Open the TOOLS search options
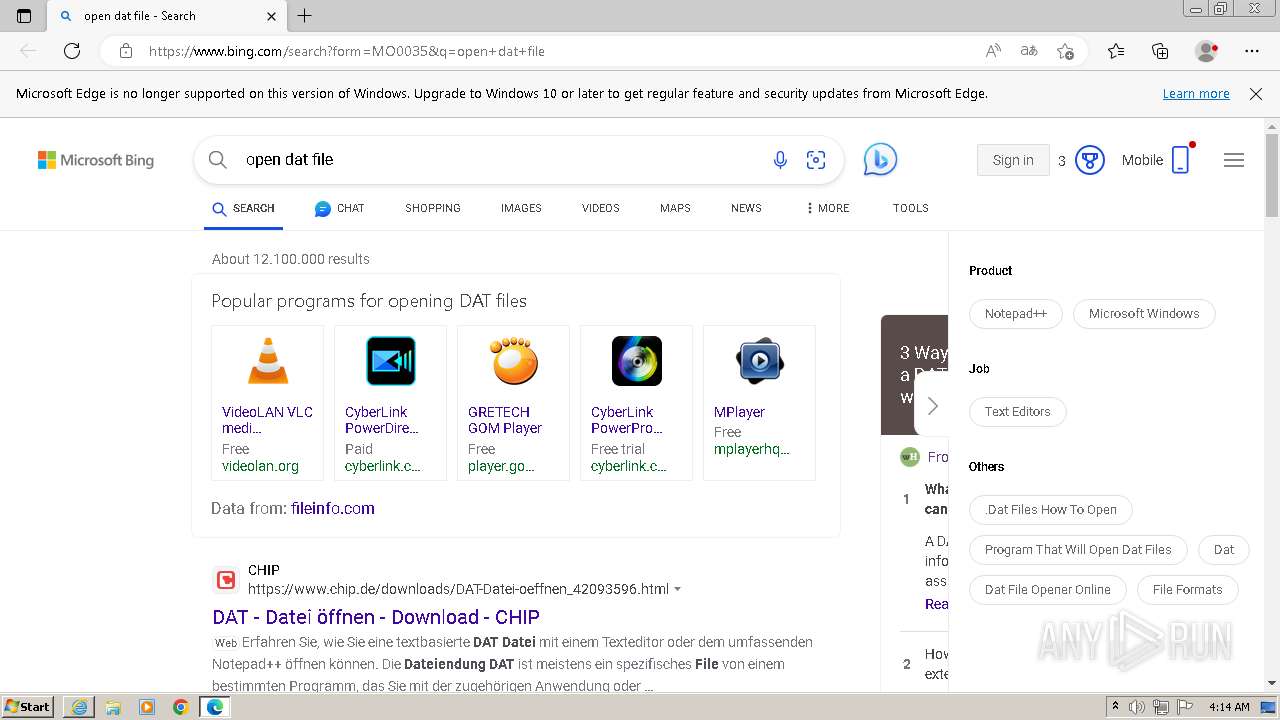The width and height of the screenshot is (1280, 720). [911, 208]
